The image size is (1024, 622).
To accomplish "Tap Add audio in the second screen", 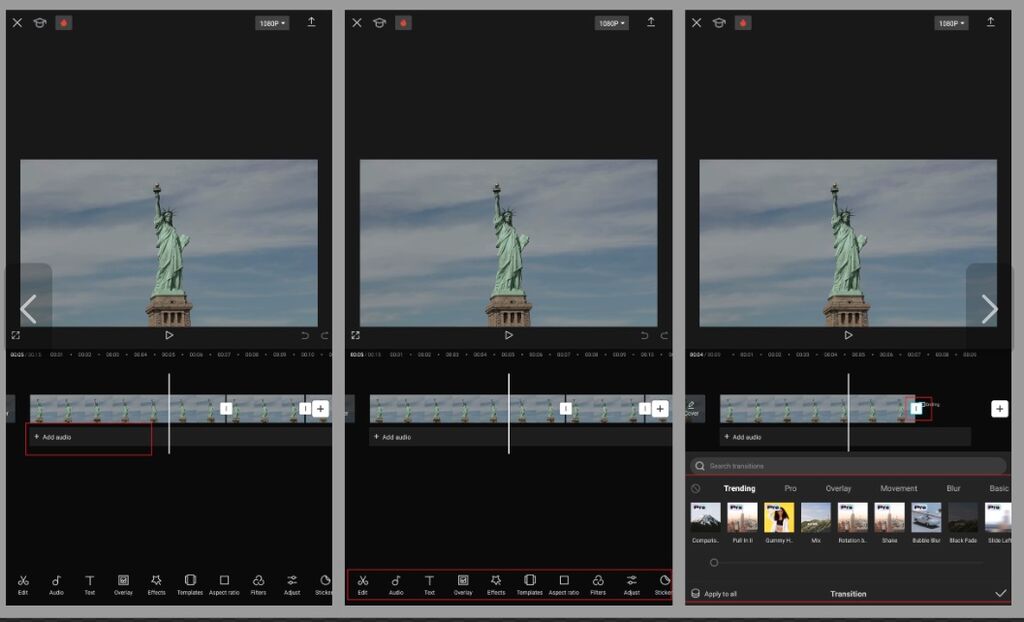I will click(x=392, y=437).
